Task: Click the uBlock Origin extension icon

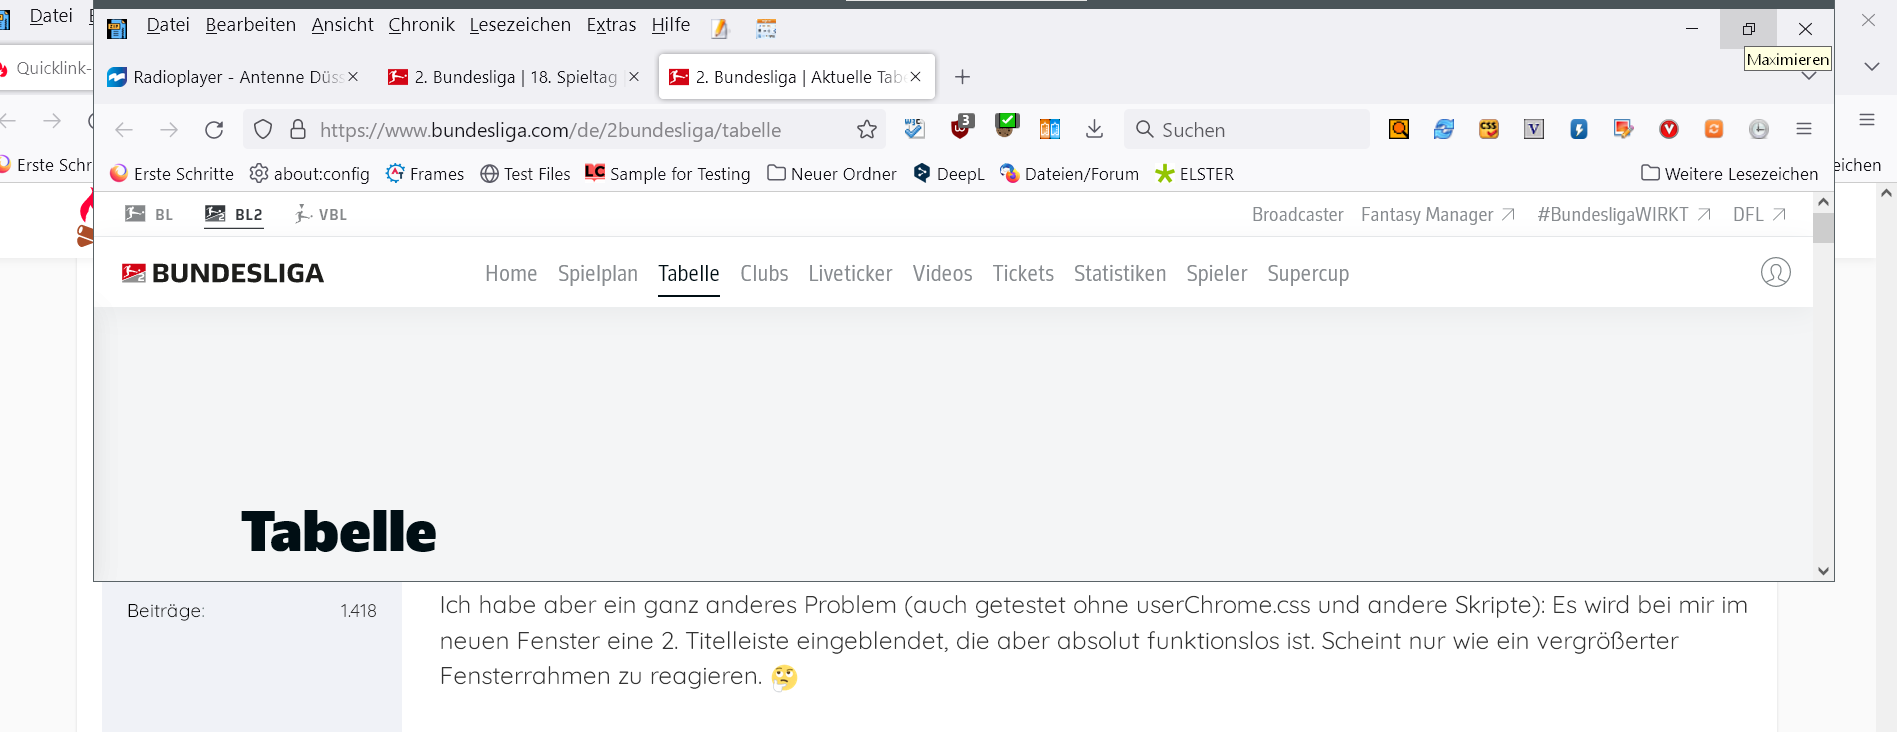Action: click(961, 128)
